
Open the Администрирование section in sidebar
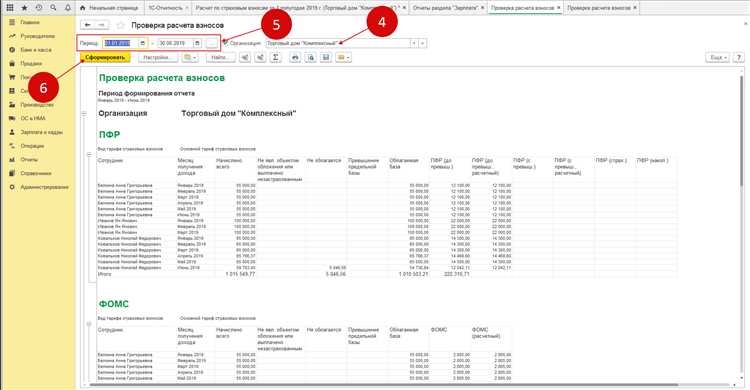[44, 187]
